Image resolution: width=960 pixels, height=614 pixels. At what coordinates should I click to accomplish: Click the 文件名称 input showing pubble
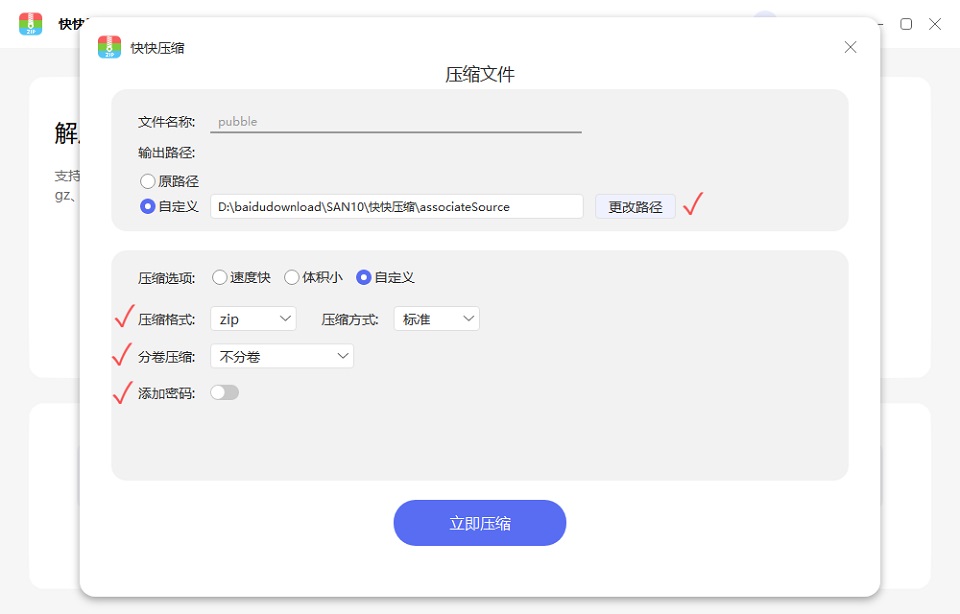[395, 120]
